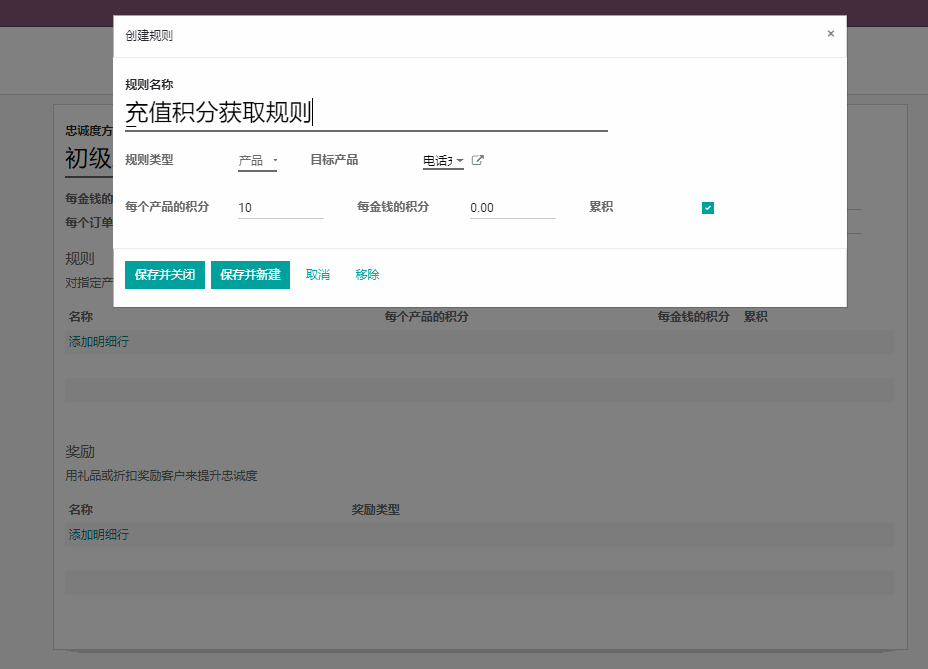928x669 pixels.
Task: Click the 规则名称 text field
Action: click(x=365, y=113)
